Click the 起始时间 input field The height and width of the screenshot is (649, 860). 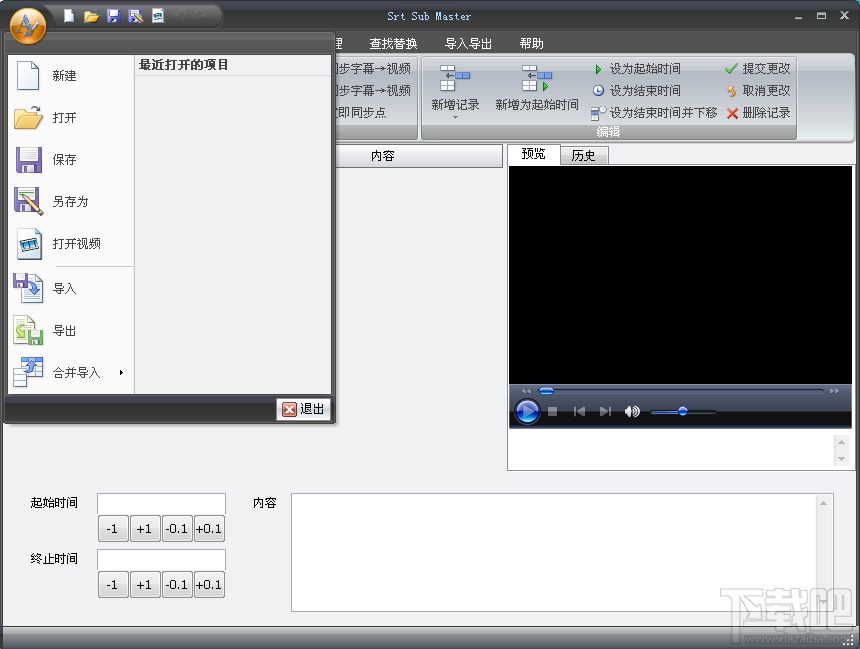click(x=161, y=504)
